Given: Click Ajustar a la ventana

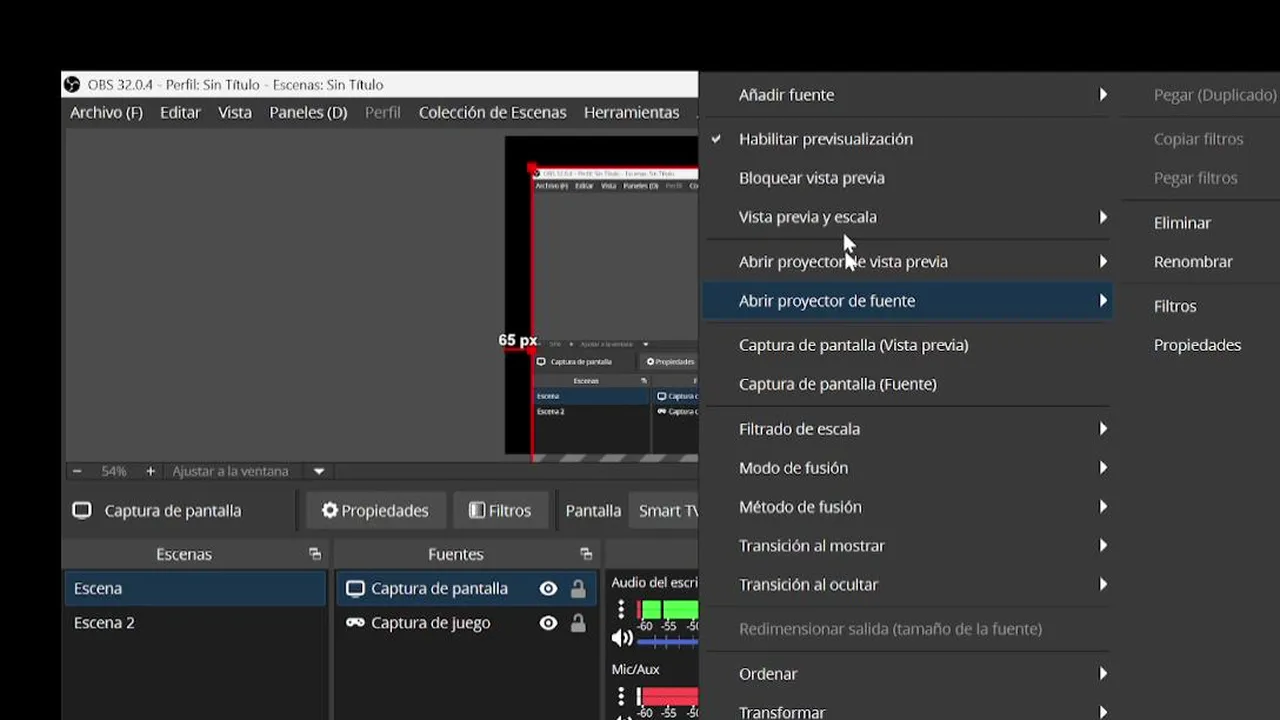Looking at the screenshot, I should [230, 471].
